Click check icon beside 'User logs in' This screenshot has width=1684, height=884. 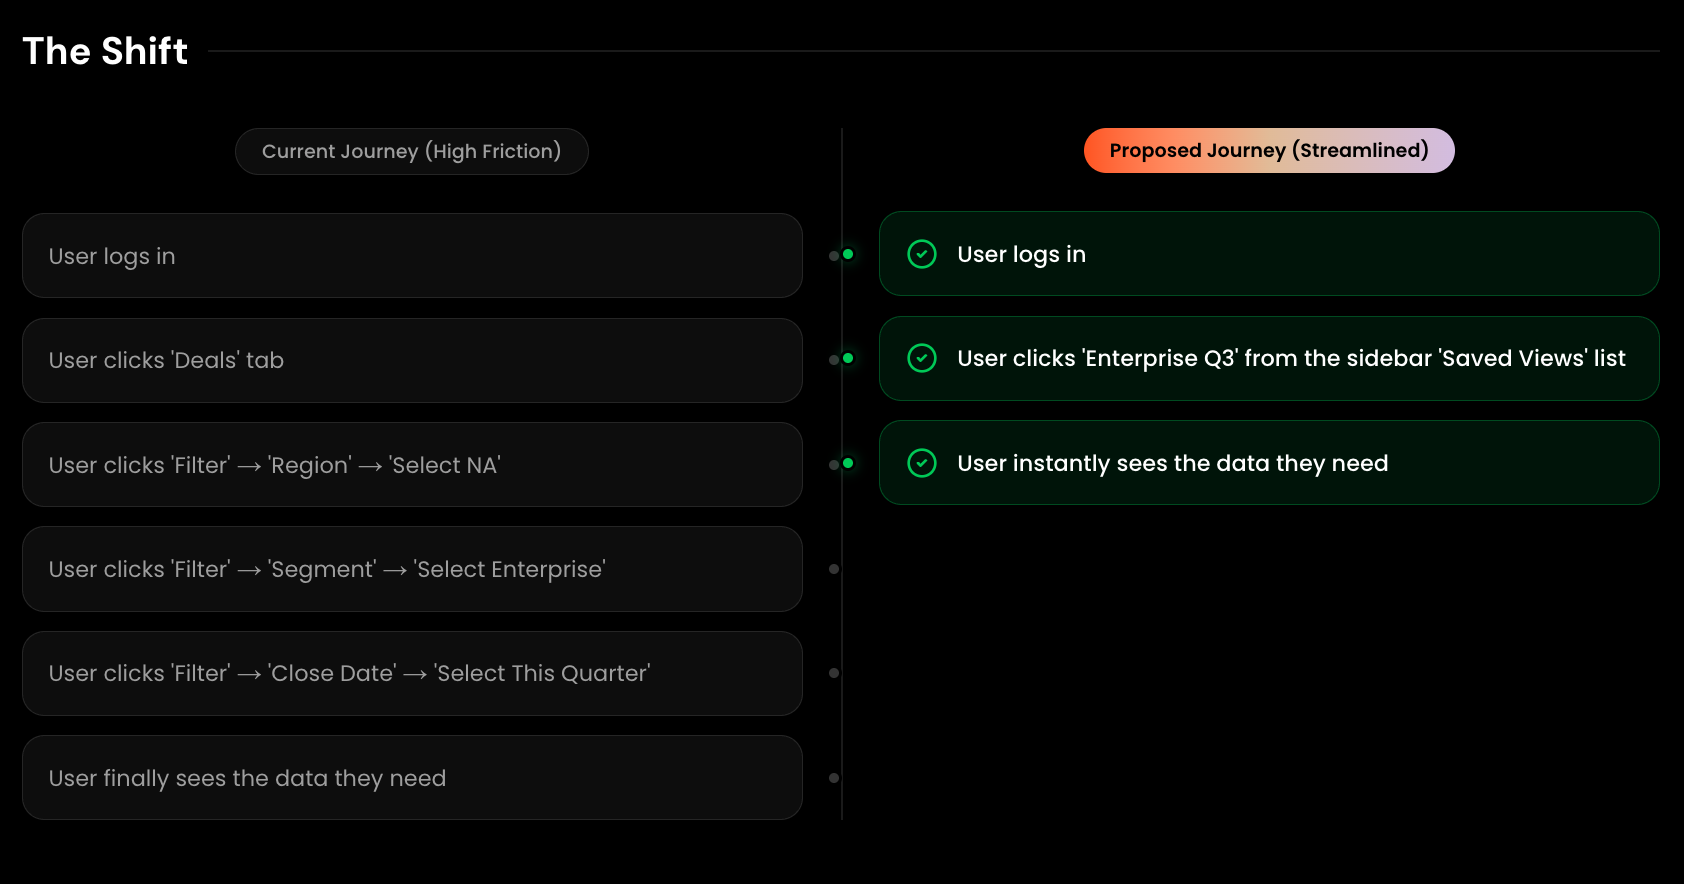(x=922, y=254)
